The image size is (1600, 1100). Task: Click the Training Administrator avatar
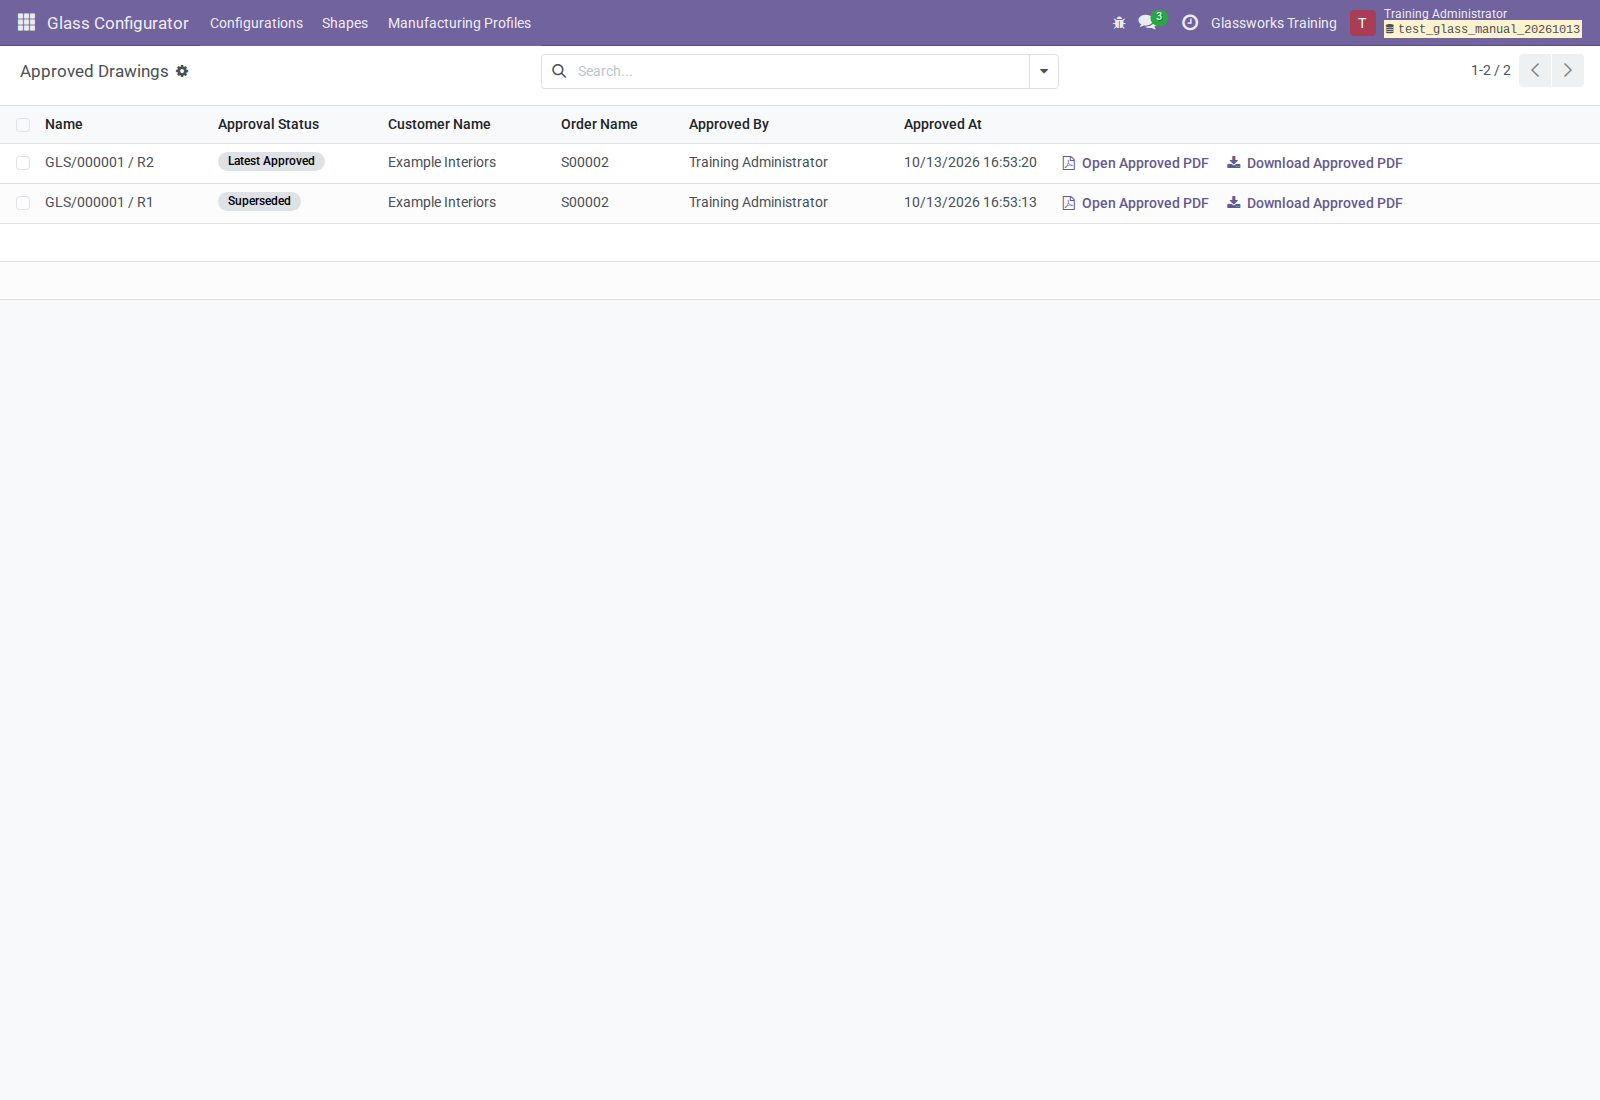click(x=1362, y=23)
